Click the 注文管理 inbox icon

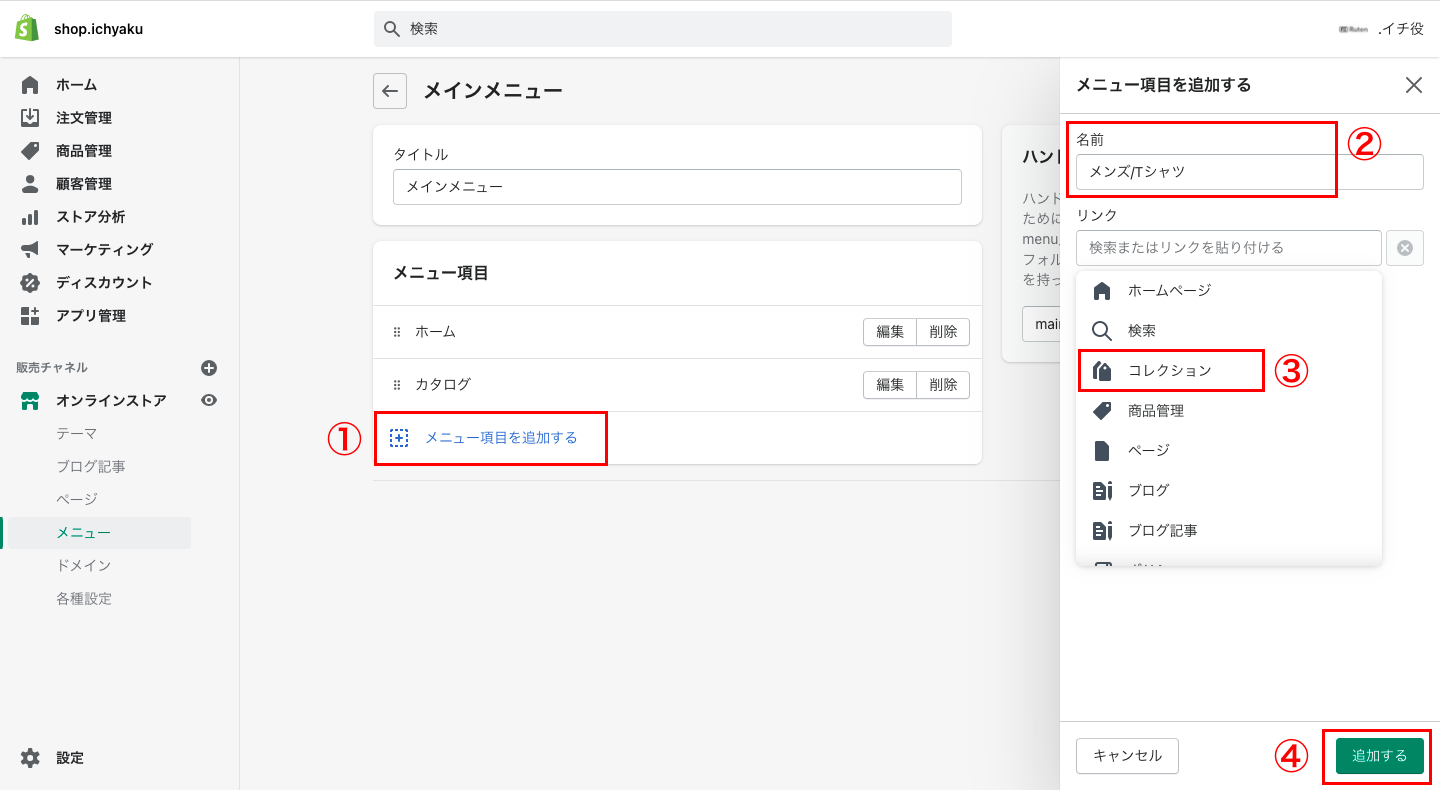[x=30, y=118]
